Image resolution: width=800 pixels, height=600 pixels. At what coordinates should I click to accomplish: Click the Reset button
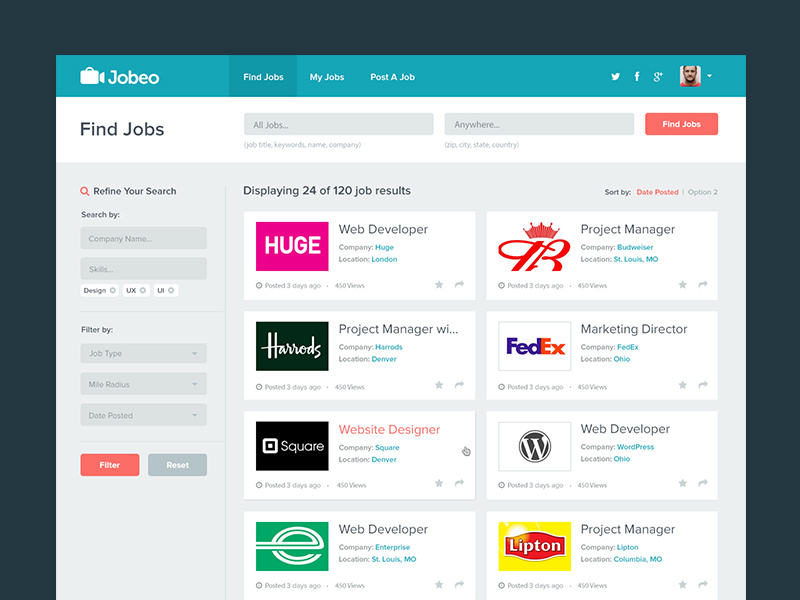coord(178,465)
